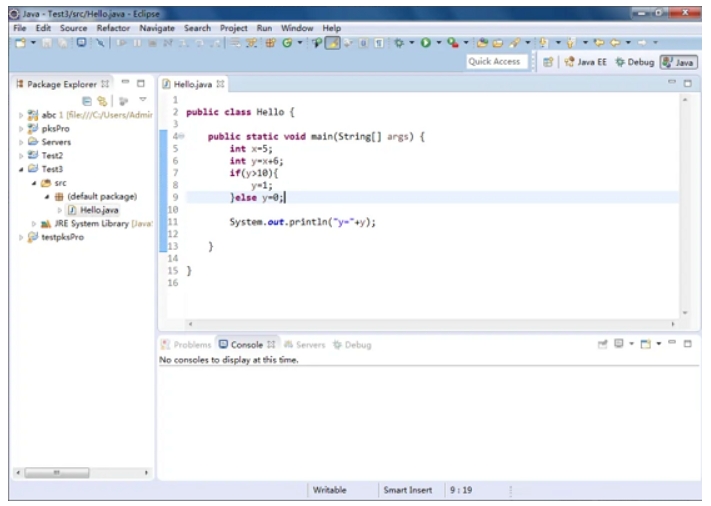
Task: Toggle the main method fold marker at line 4
Action: (181, 136)
